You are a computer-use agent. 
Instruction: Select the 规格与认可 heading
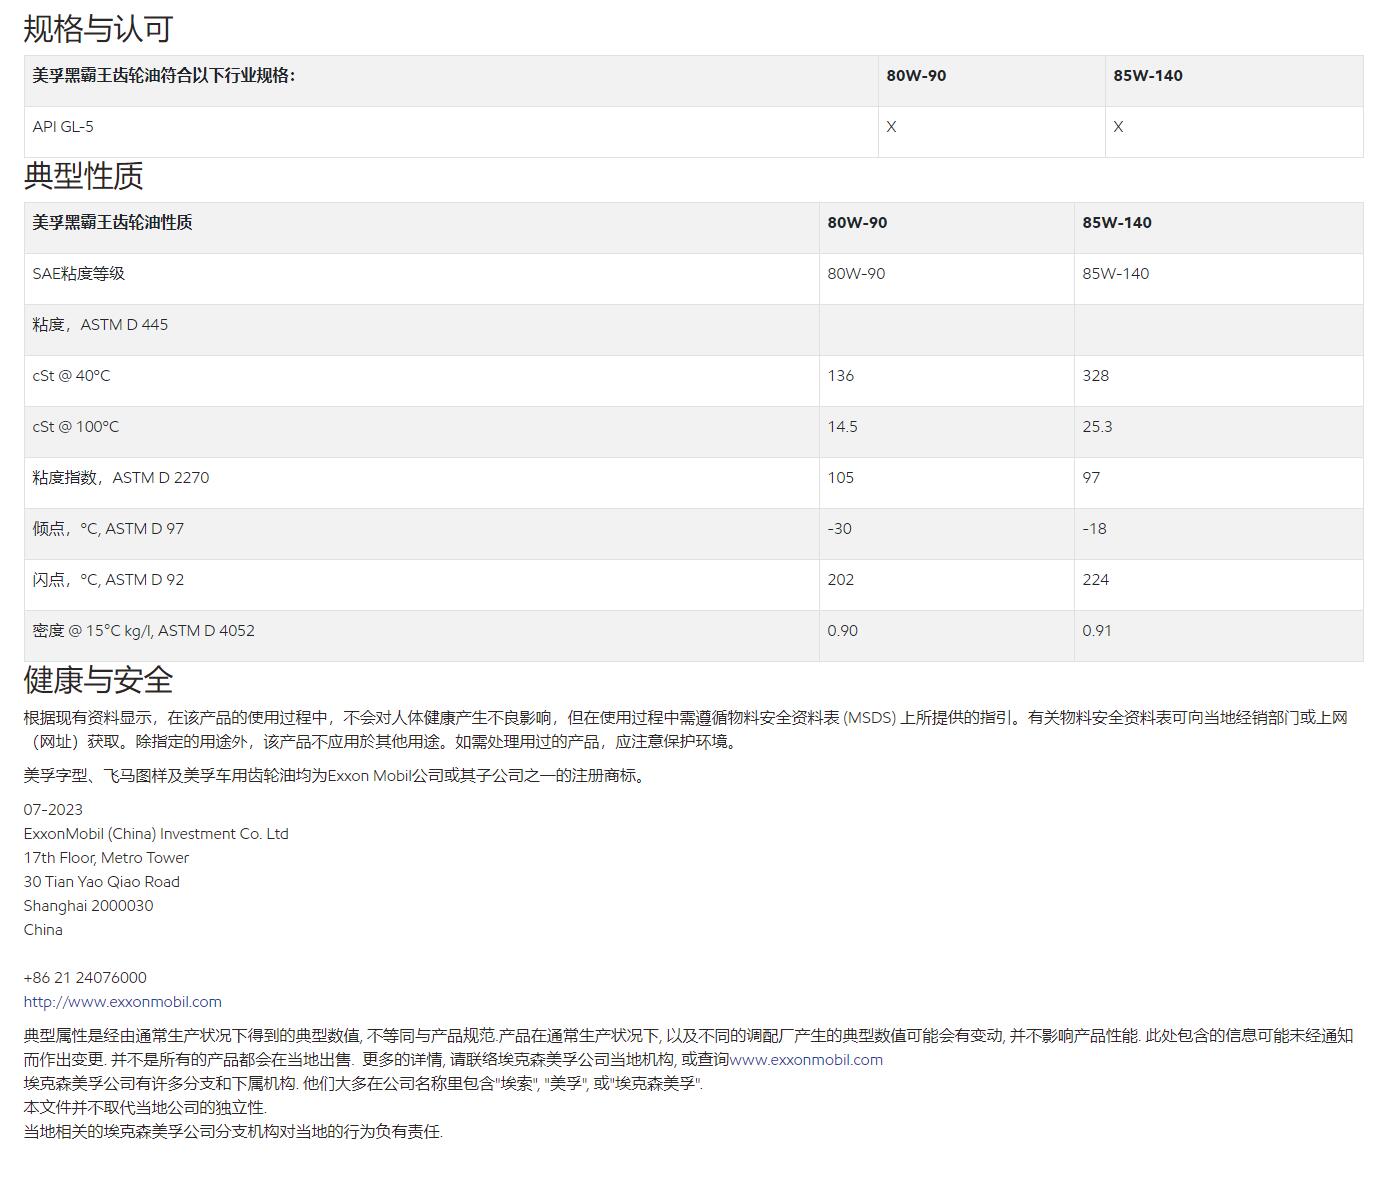coord(98,29)
